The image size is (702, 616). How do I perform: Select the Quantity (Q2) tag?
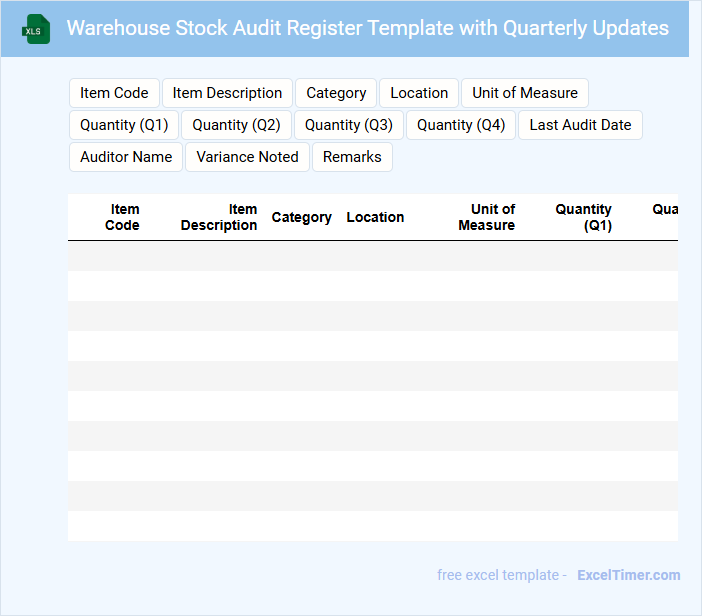pyautogui.click(x=237, y=125)
